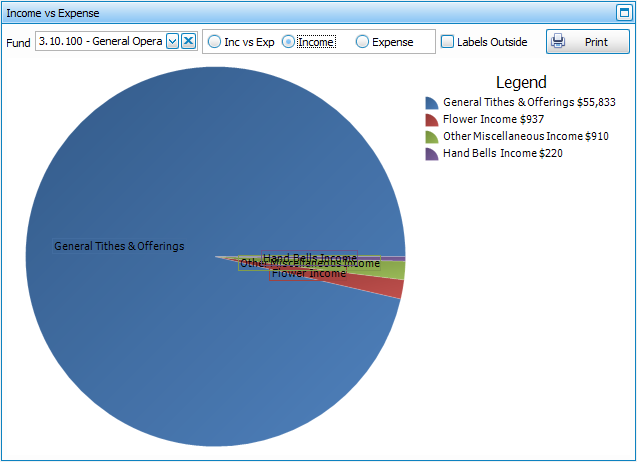Click the red Flower Income legend swatch
Image resolution: width=637 pixels, height=462 pixels.
tap(431, 120)
